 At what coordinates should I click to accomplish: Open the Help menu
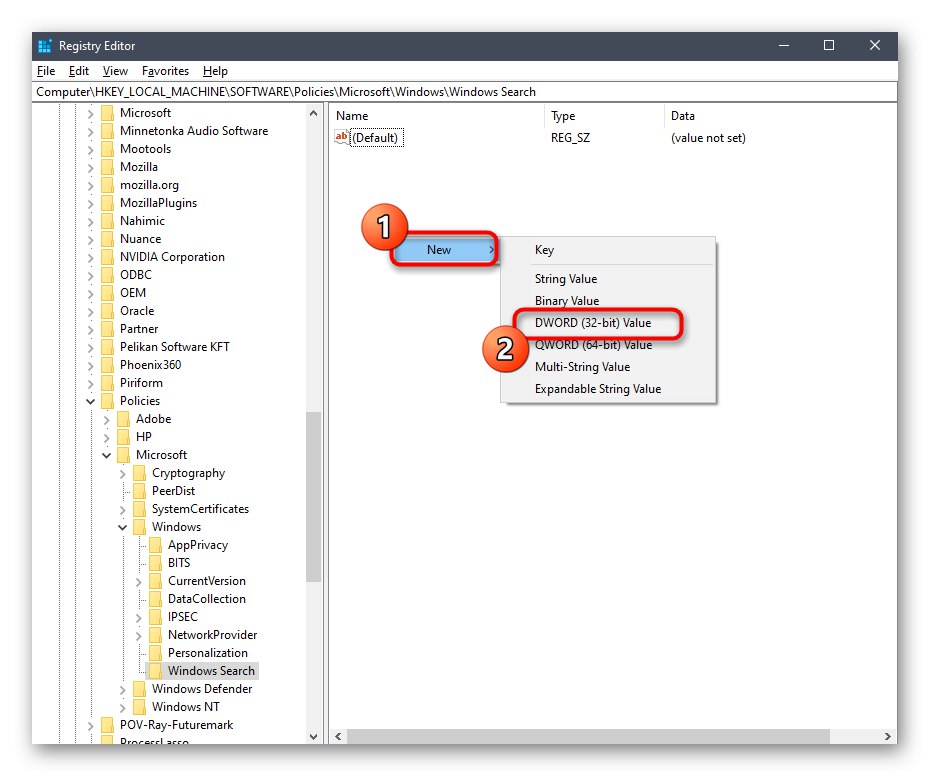pos(215,71)
